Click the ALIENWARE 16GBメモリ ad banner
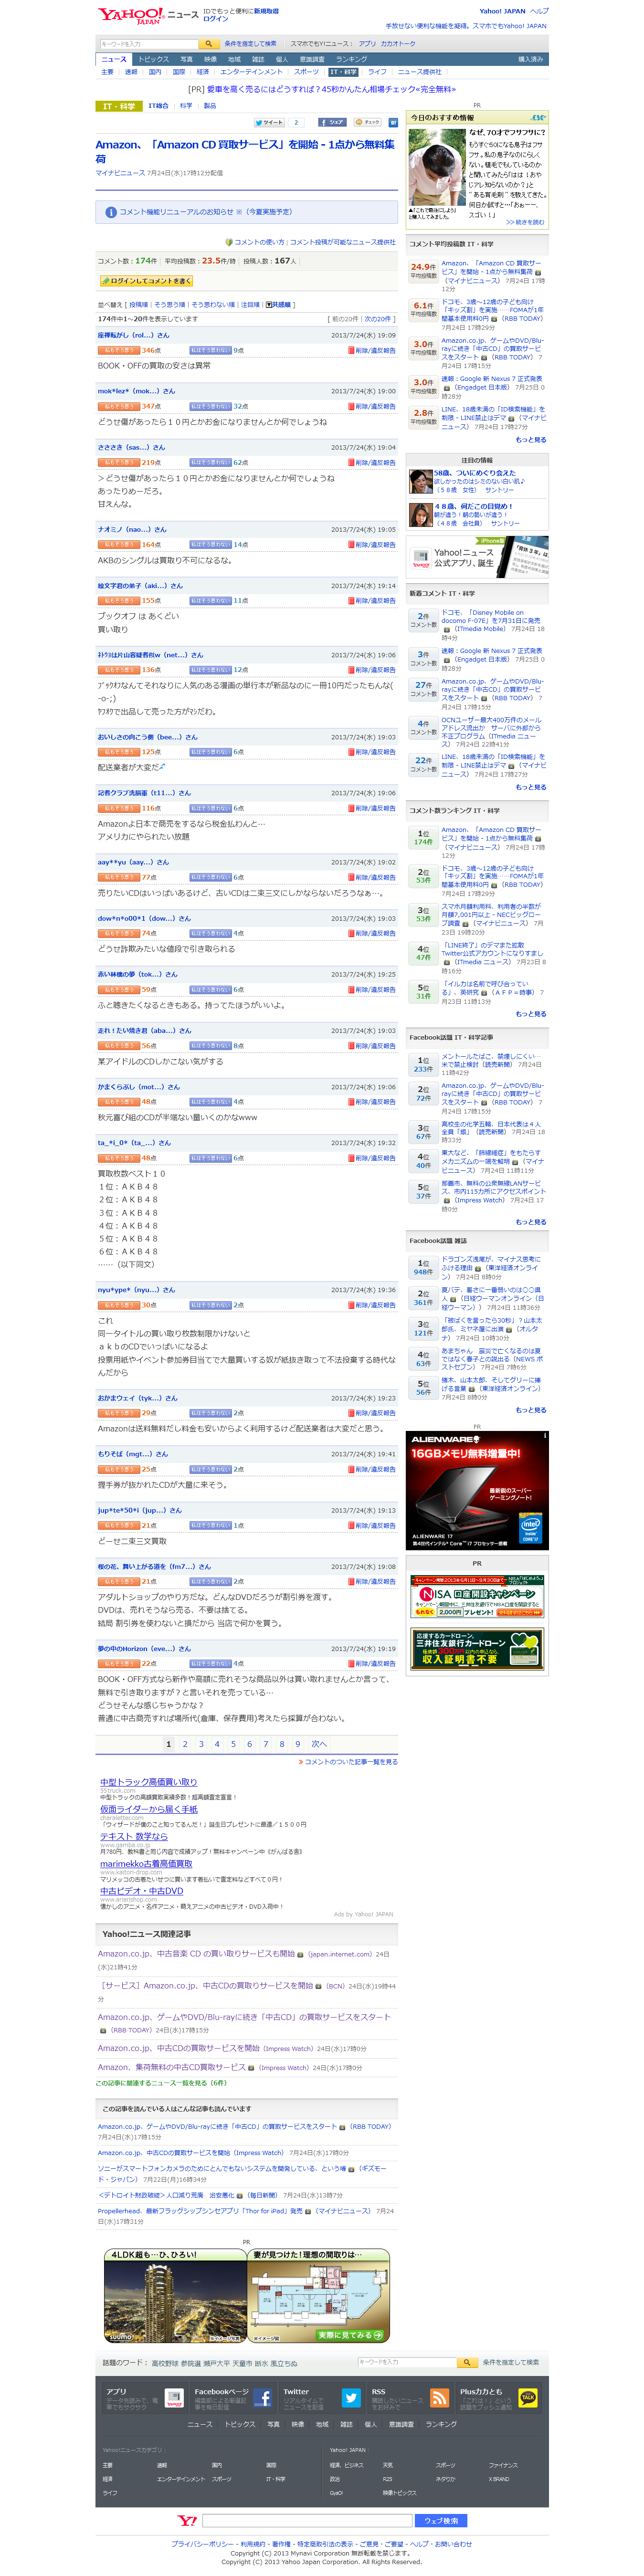The image size is (644, 2576). tap(477, 1491)
